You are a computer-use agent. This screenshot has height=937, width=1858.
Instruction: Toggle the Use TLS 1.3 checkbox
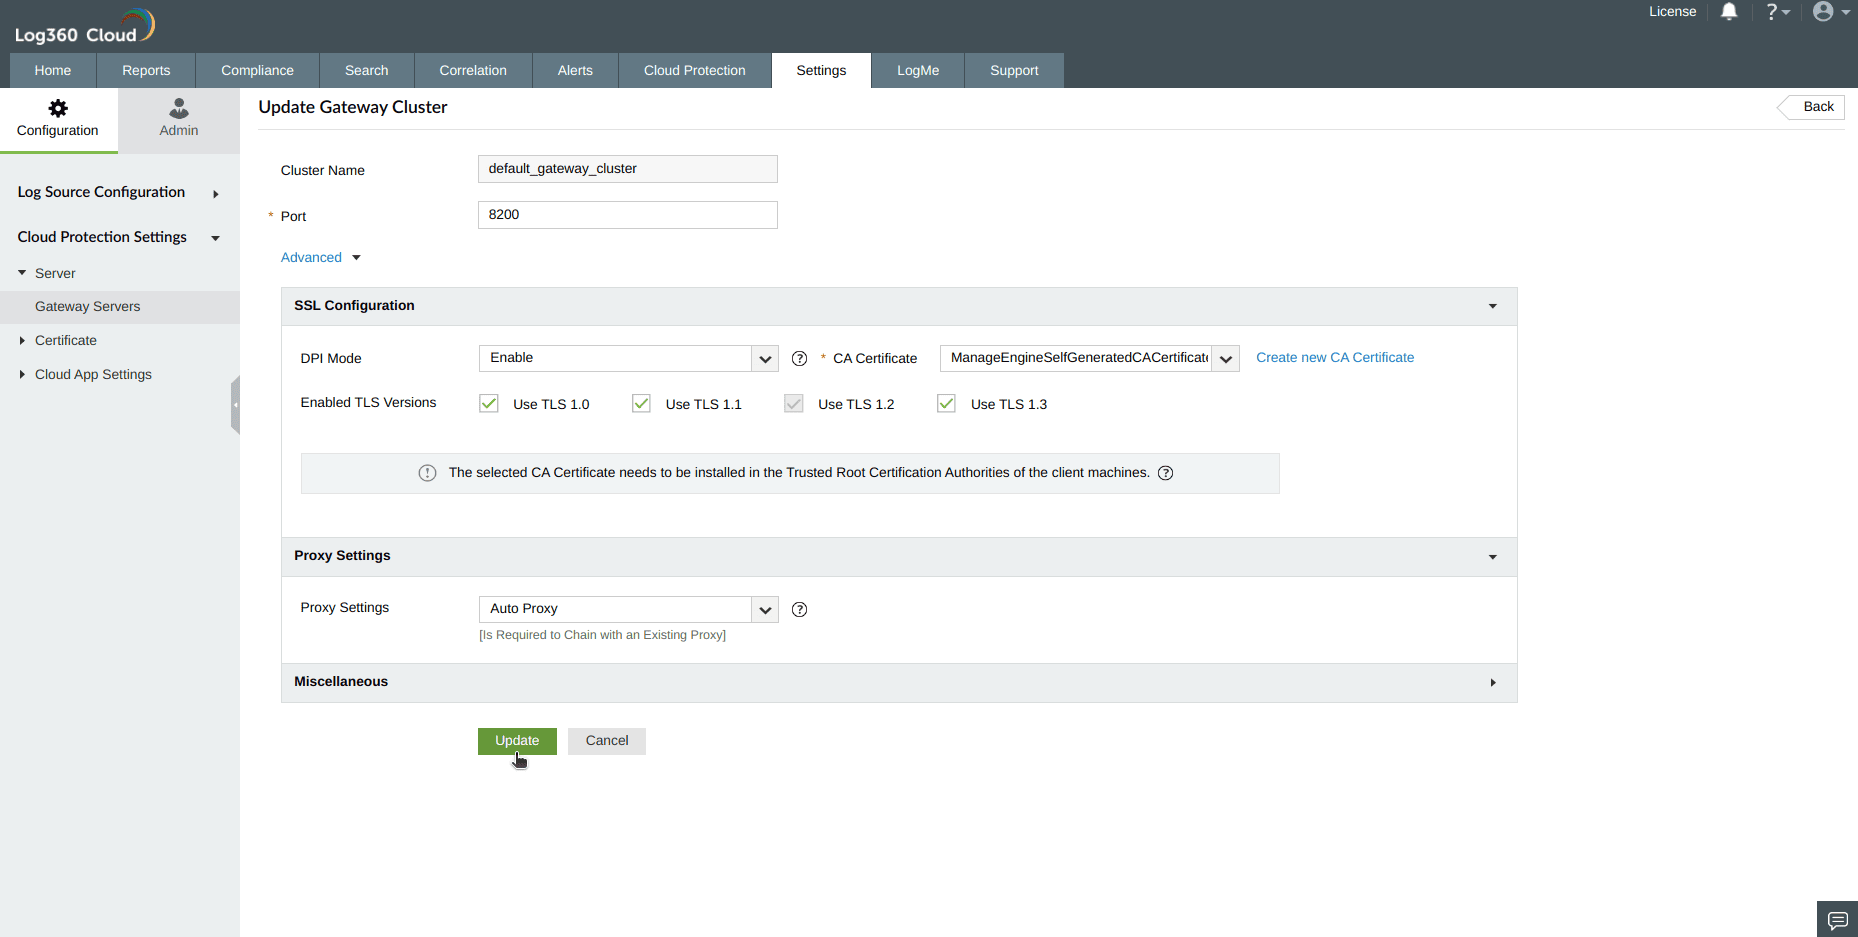(946, 403)
